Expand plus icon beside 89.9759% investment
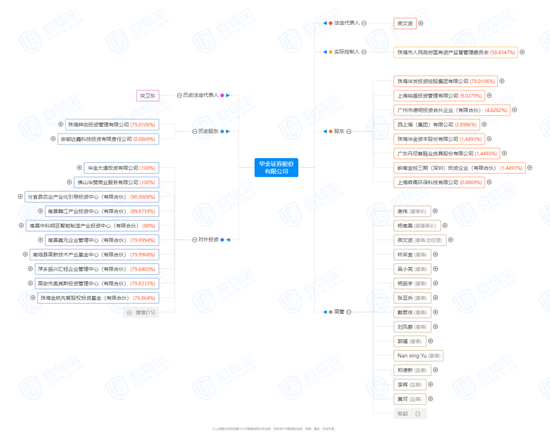This screenshot has height=437, width=550. [40, 211]
